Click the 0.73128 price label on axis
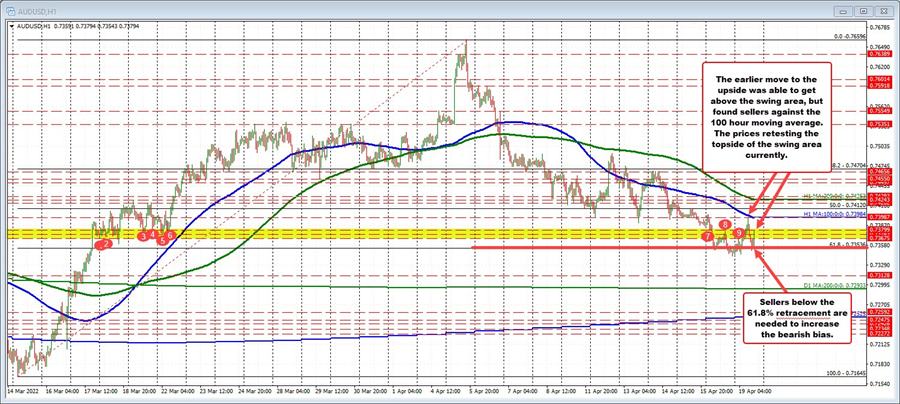Viewport: 900px width, 404px height. coord(881,273)
